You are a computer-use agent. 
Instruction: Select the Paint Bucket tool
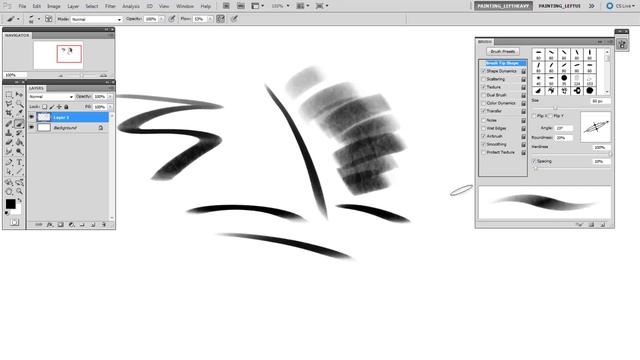(x=19, y=142)
